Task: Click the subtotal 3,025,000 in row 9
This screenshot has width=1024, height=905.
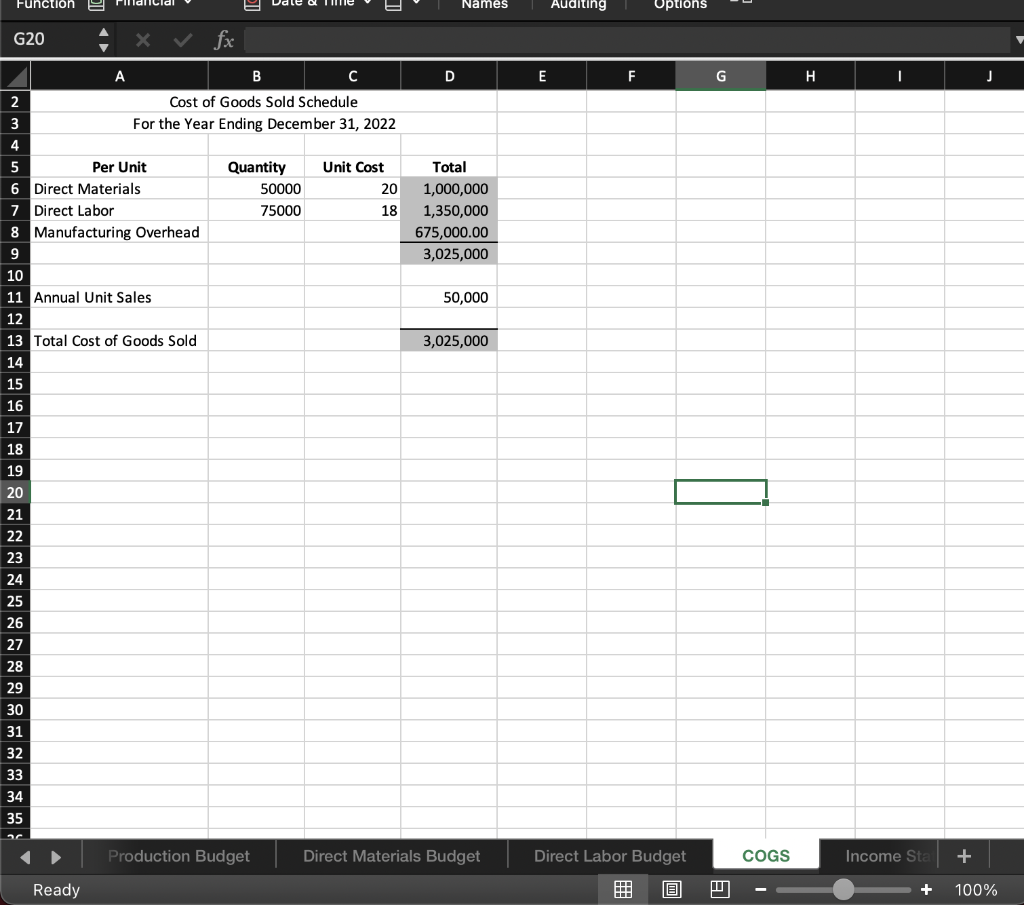Action: [x=449, y=253]
